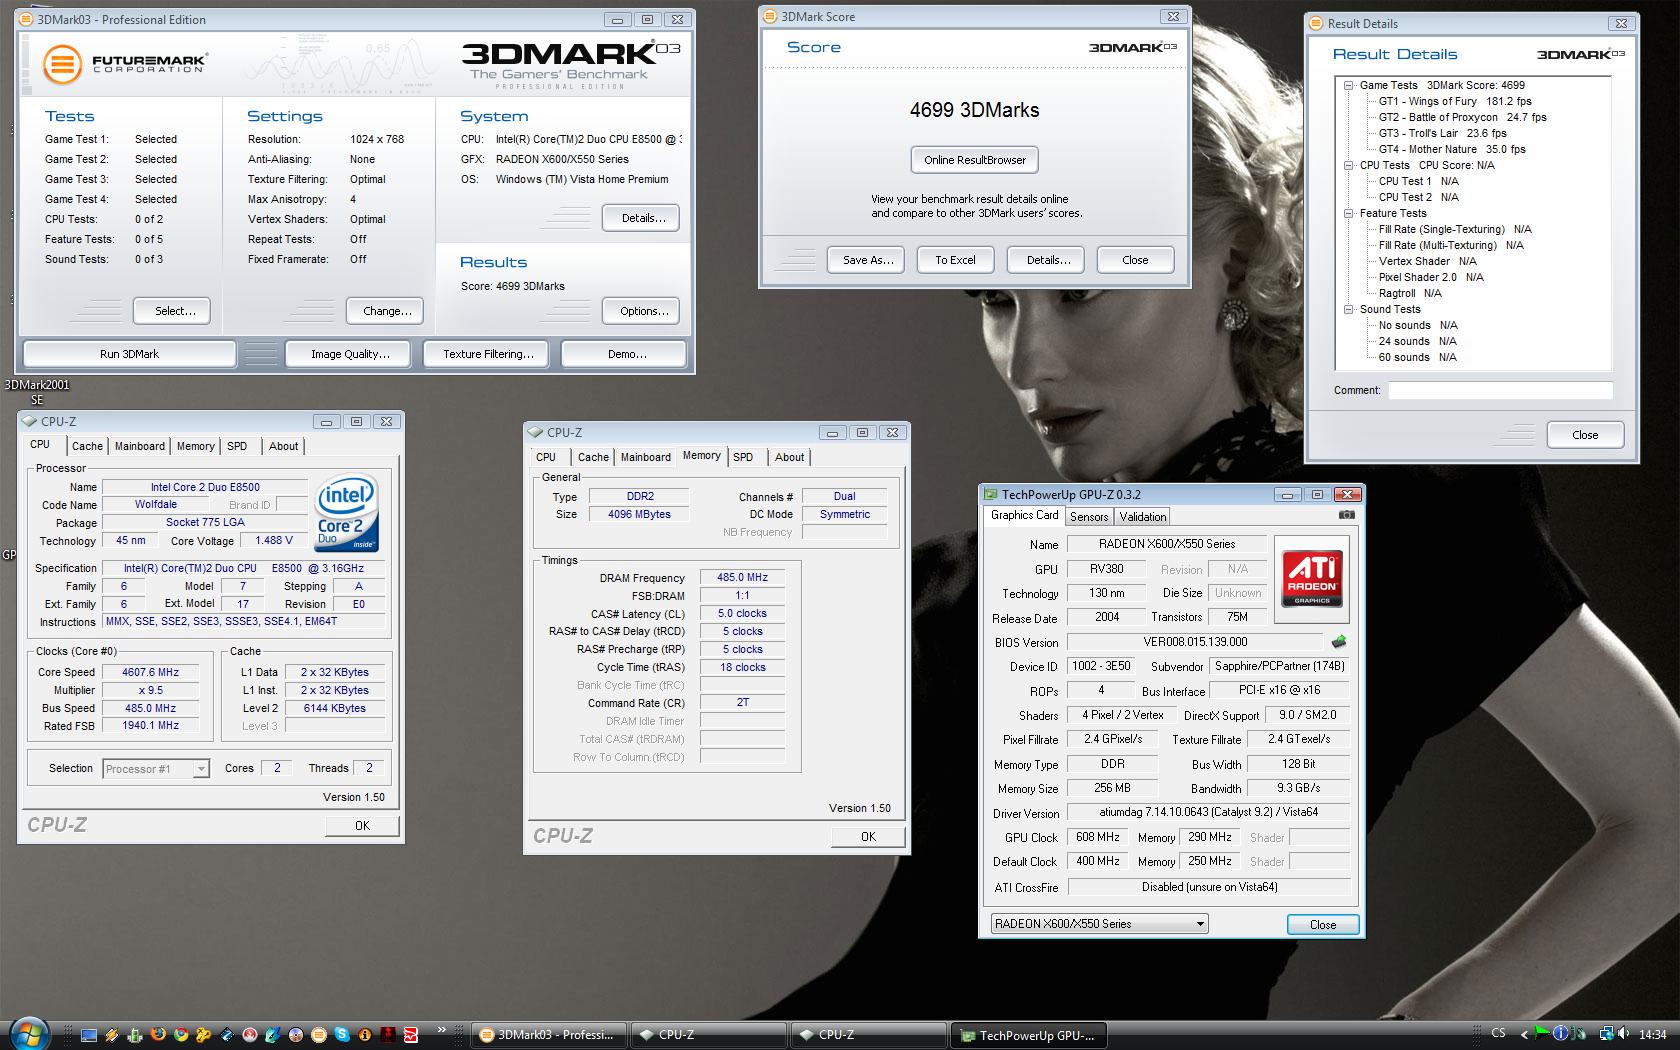Open About tab in the CPU-Z memory window
This screenshot has height=1050, width=1680.
coord(789,457)
